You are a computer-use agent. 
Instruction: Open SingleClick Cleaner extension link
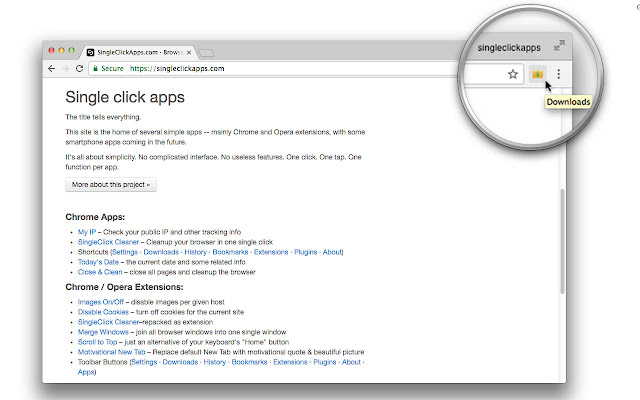click(x=108, y=322)
